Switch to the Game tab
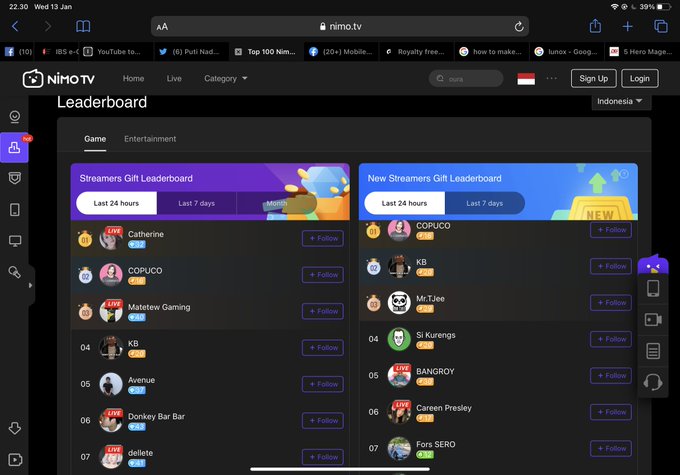 [95, 139]
